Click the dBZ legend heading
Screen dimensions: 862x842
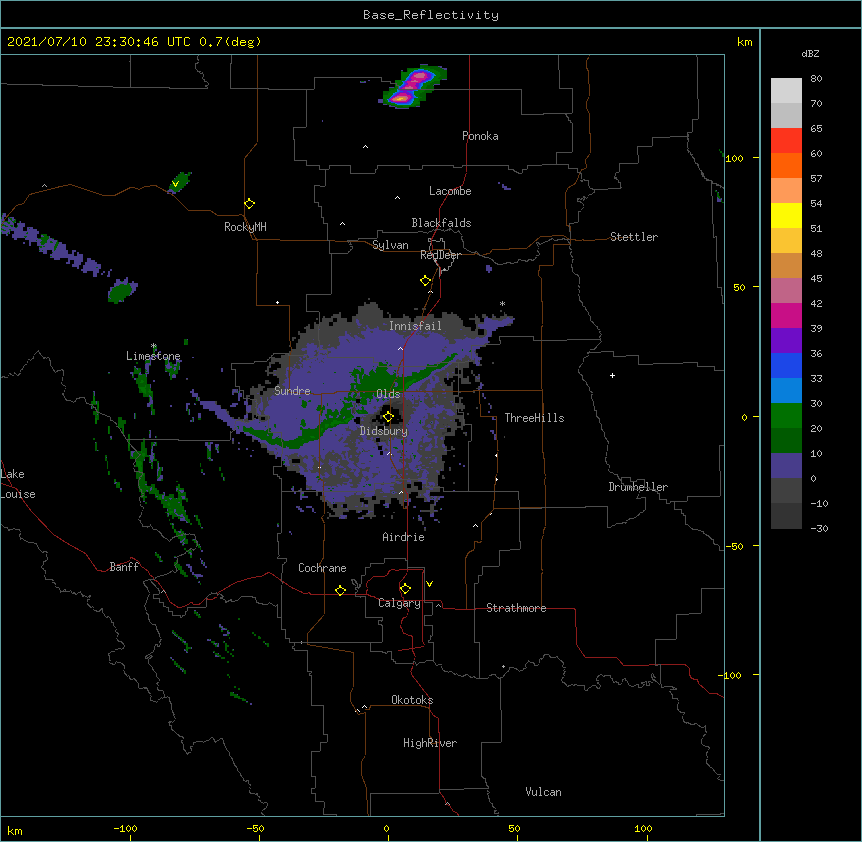810,54
